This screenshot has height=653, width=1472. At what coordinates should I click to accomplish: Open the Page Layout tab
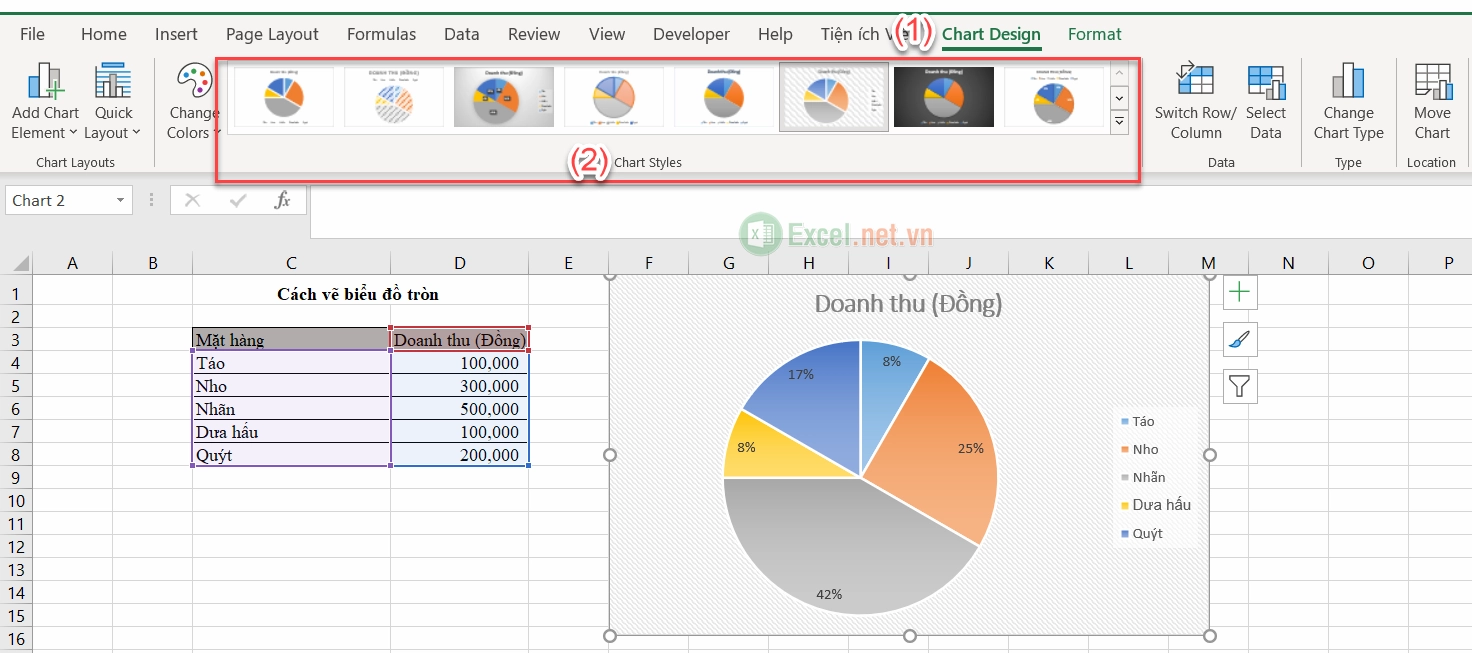[272, 34]
